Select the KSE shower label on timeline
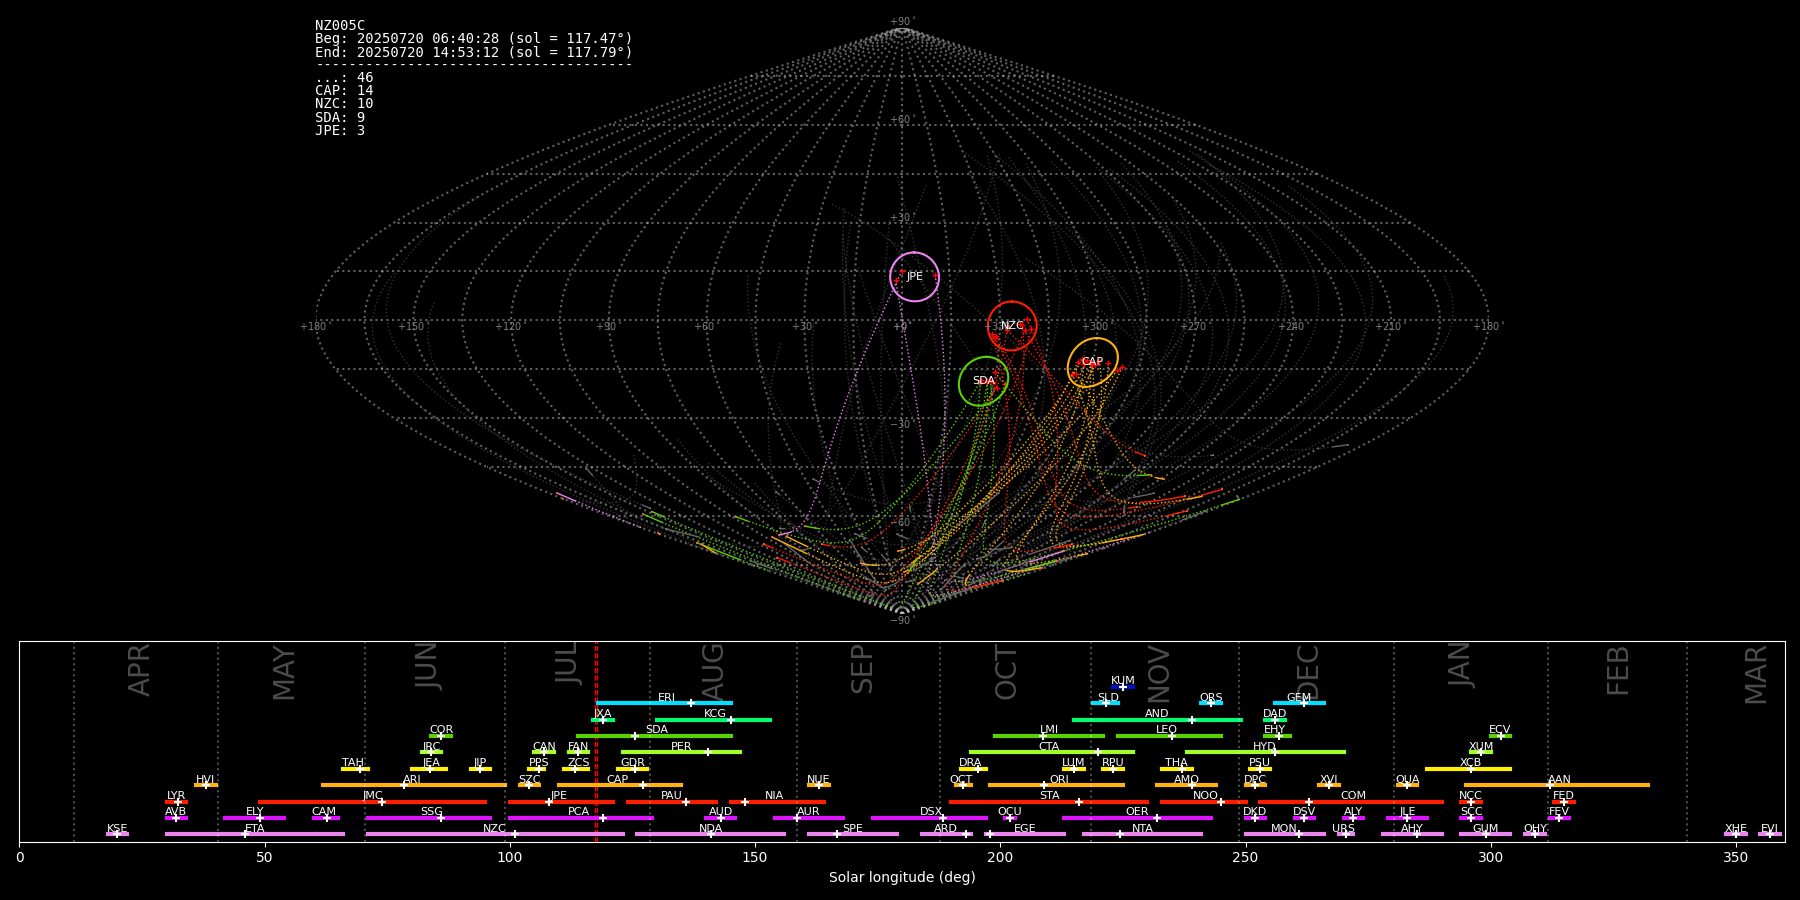 point(117,829)
